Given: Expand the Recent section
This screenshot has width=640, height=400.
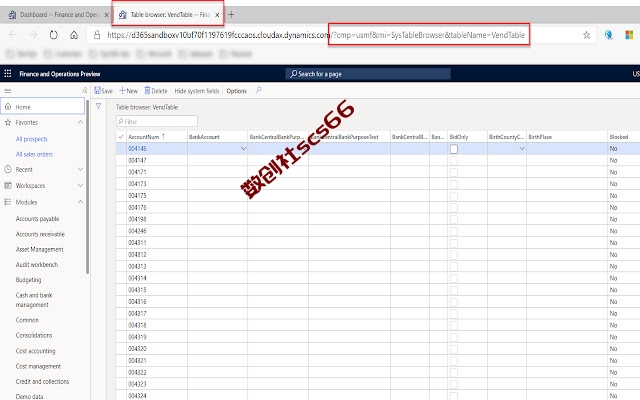Looking at the screenshot, I should pyautogui.click(x=80, y=169).
